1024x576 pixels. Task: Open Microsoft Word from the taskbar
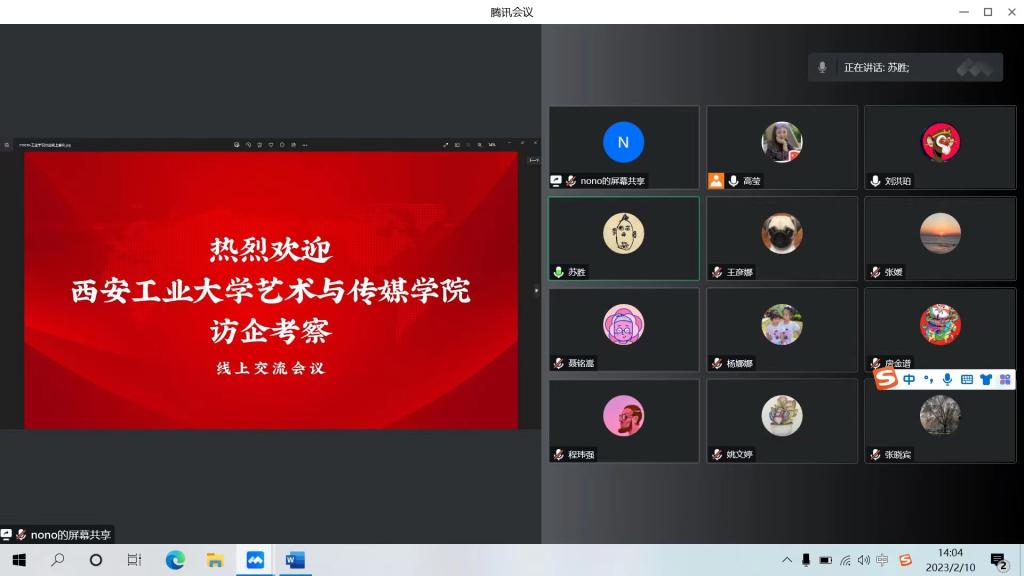click(x=294, y=560)
